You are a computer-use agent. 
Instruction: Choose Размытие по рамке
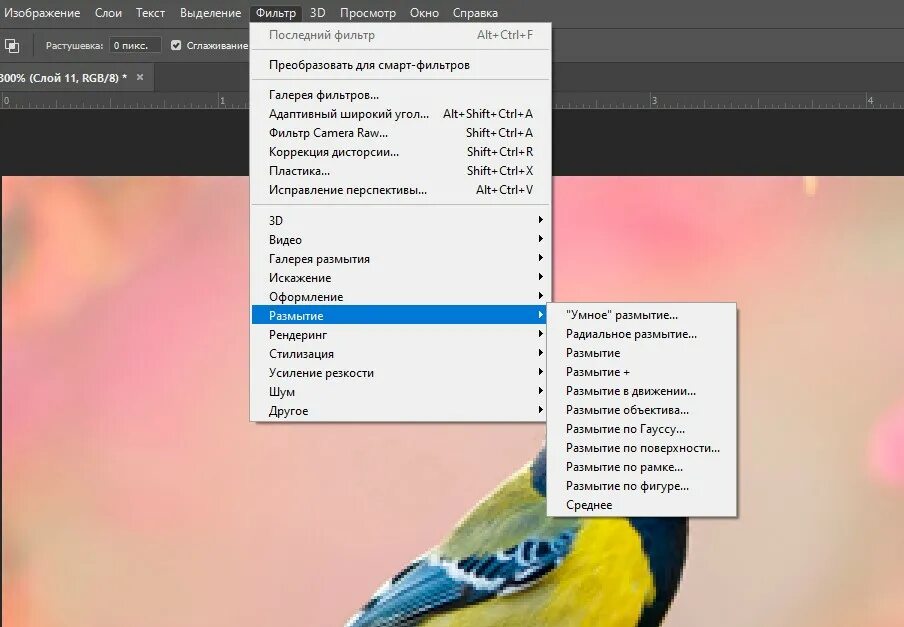click(x=642, y=467)
